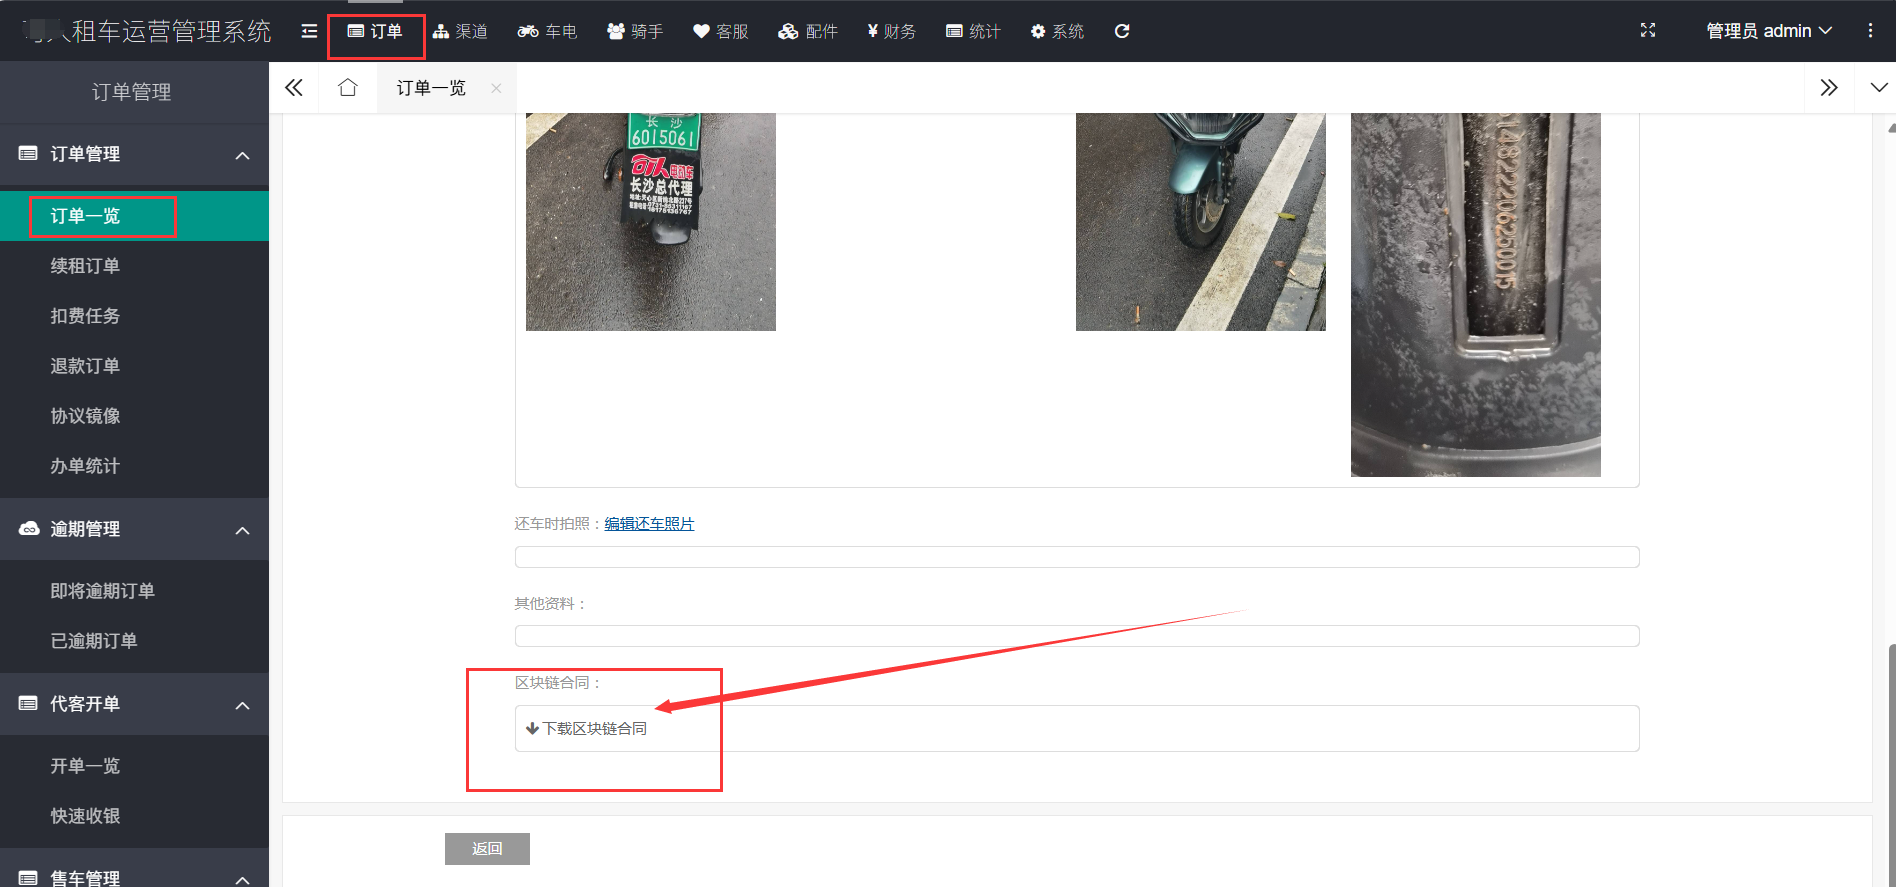The height and width of the screenshot is (887, 1896).
Task: Open the 统计 top menu
Action: (973, 31)
